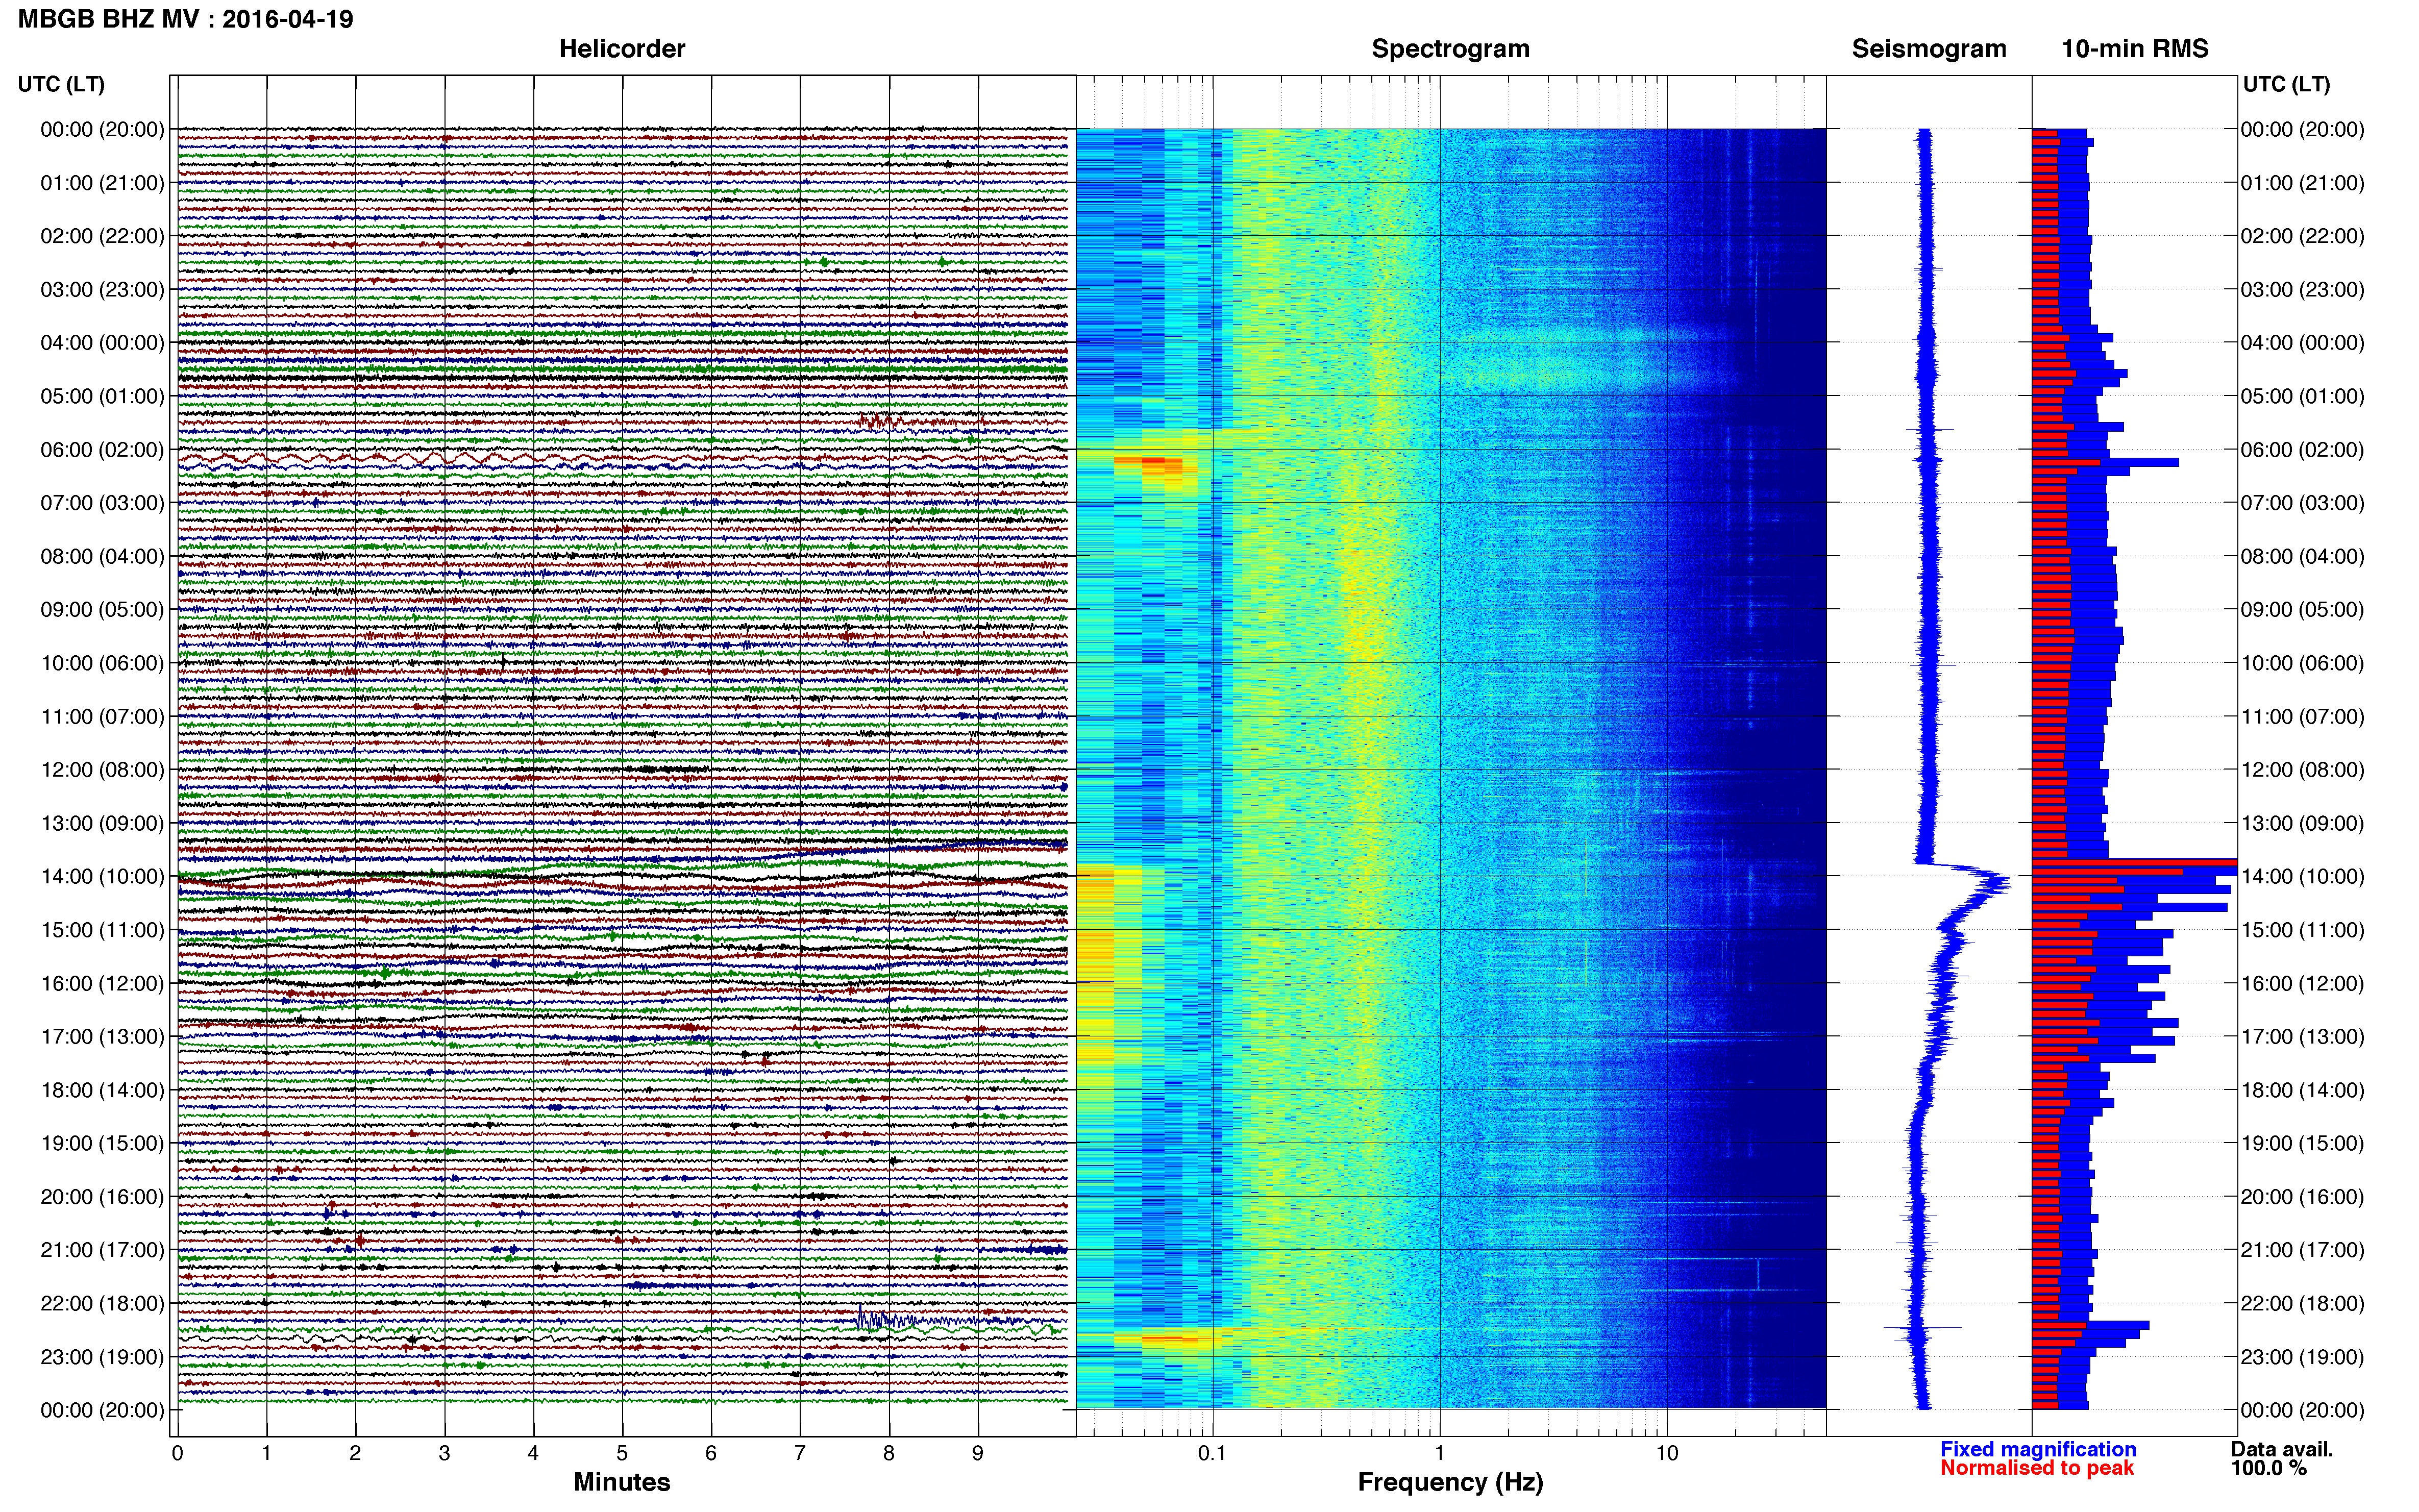Click '17:00 (13:00)' on the RMS-side time axis
Image resolution: width=2419 pixels, height=1512 pixels.
point(2302,1037)
